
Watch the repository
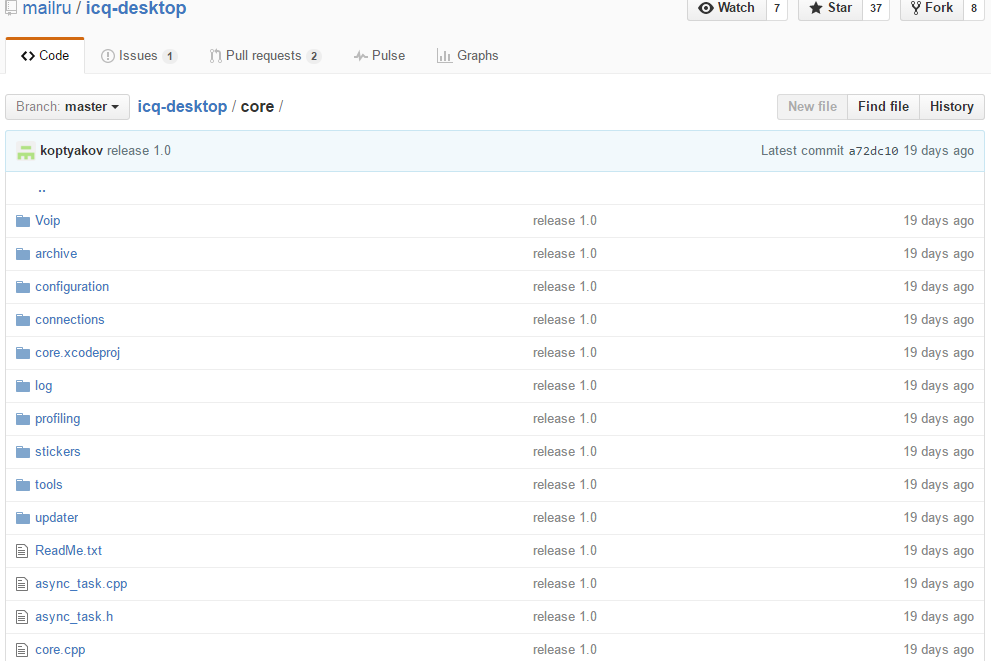coord(727,8)
